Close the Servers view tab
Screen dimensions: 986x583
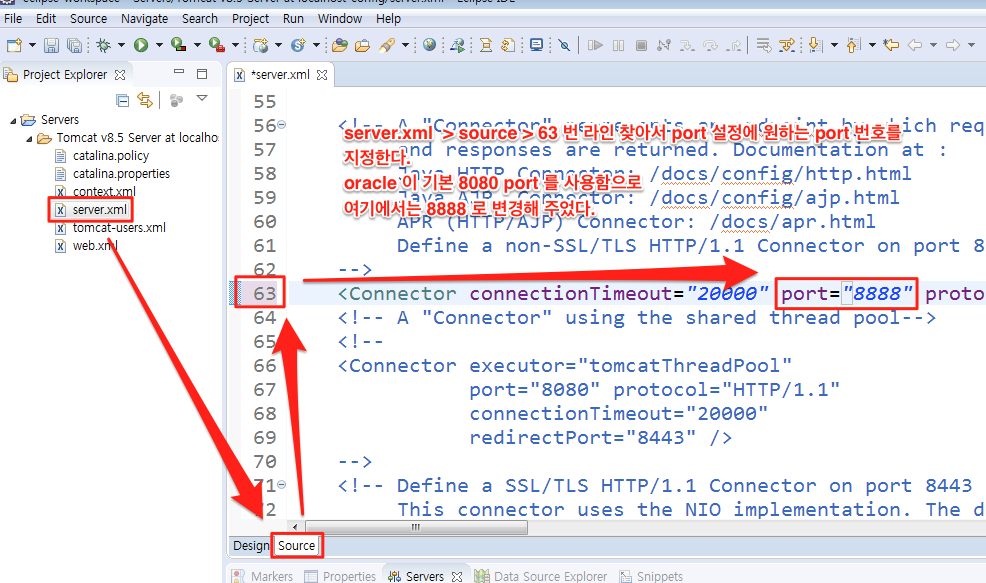click(x=457, y=576)
